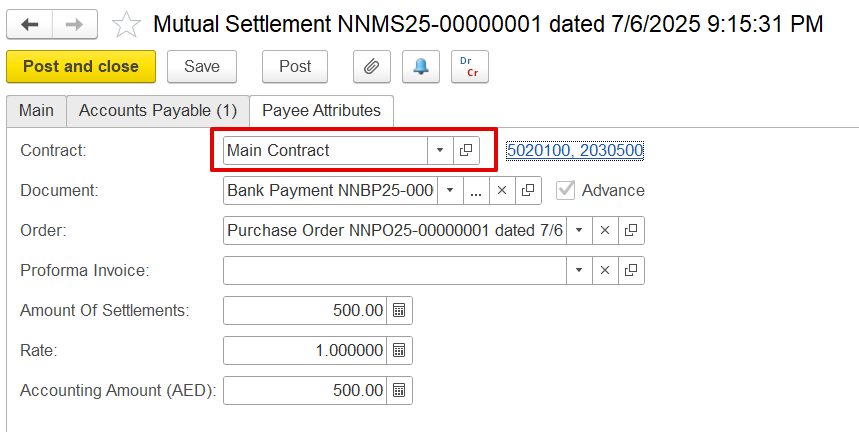Expand the Proforma Invoice dropdown
The width and height of the screenshot is (859, 432).
(x=578, y=270)
